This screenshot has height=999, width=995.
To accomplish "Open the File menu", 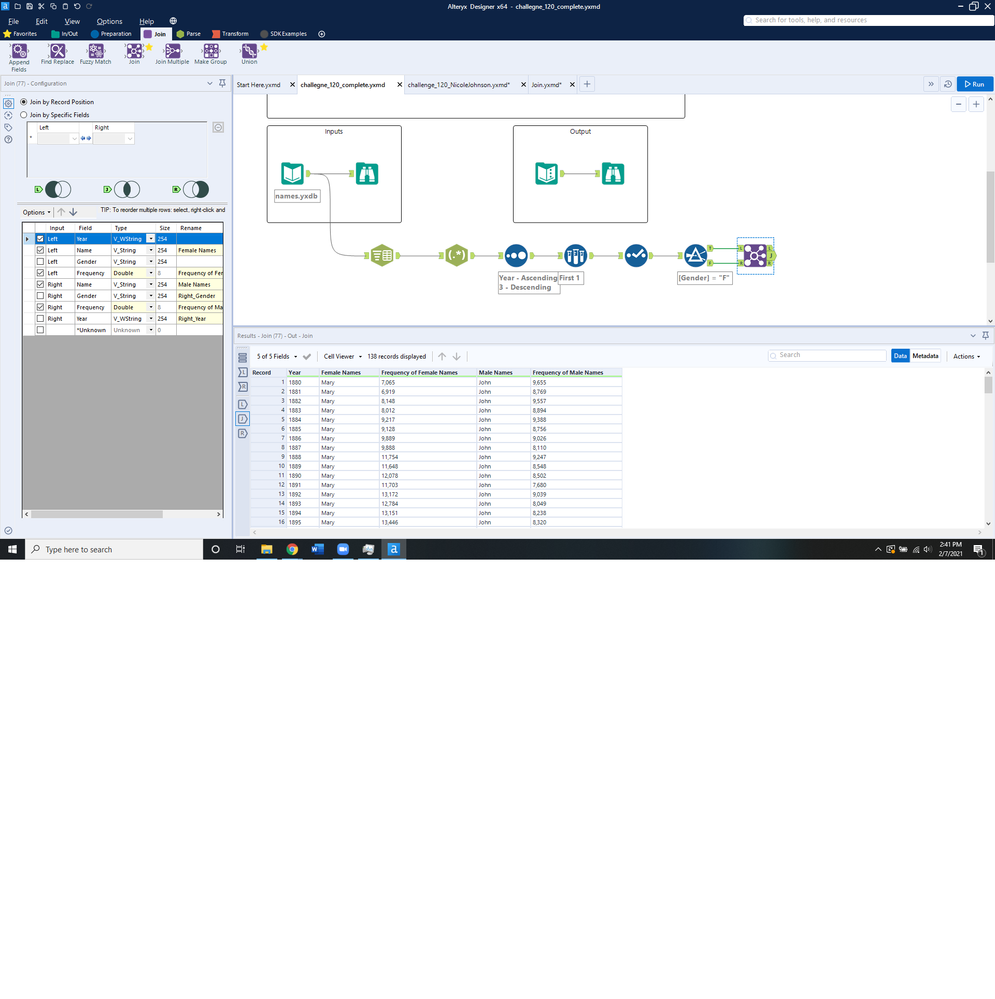I will tap(13, 21).
